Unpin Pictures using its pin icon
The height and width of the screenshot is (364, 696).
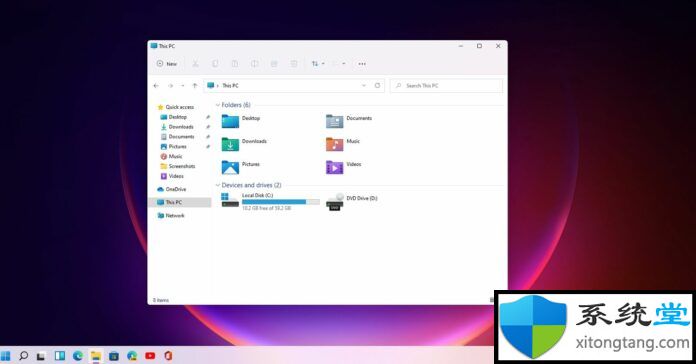pos(208,146)
